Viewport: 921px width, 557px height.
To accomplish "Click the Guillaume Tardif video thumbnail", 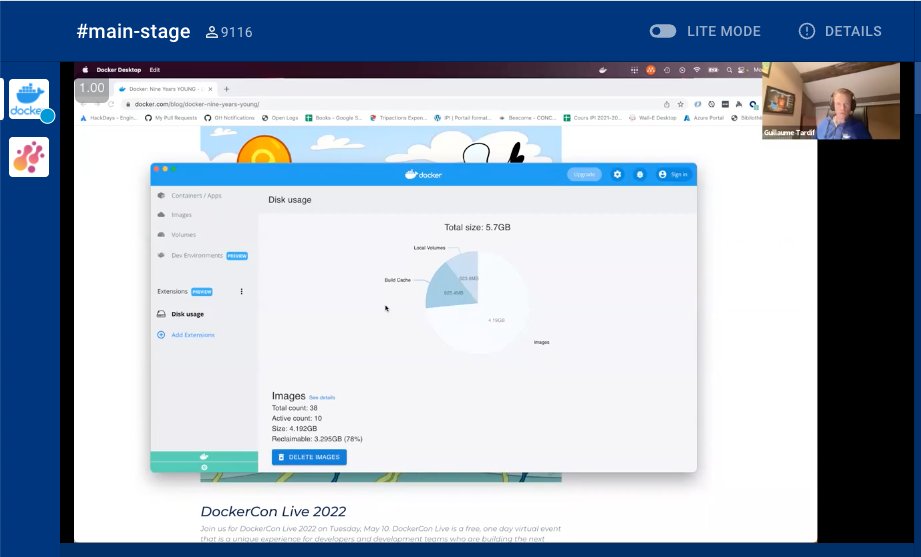I will point(831,100).
